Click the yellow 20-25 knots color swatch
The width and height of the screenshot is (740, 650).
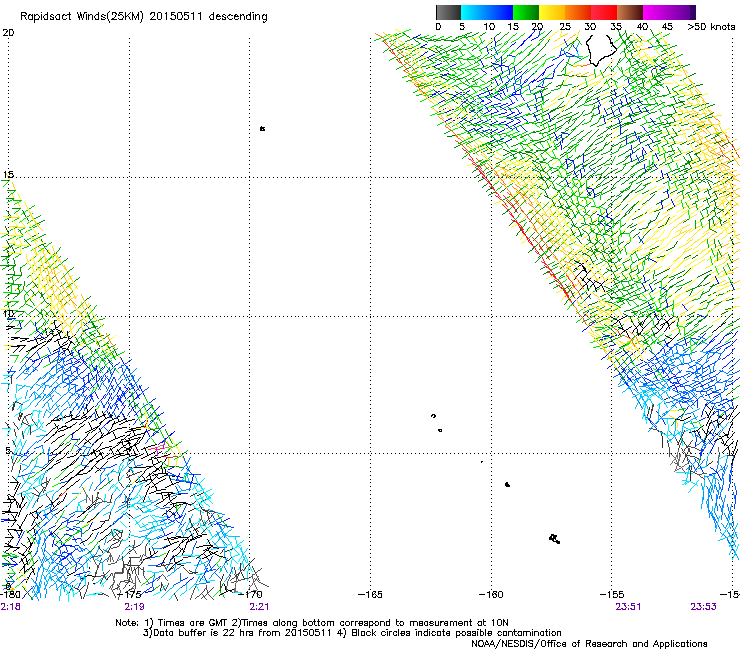click(x=552, y=12)
